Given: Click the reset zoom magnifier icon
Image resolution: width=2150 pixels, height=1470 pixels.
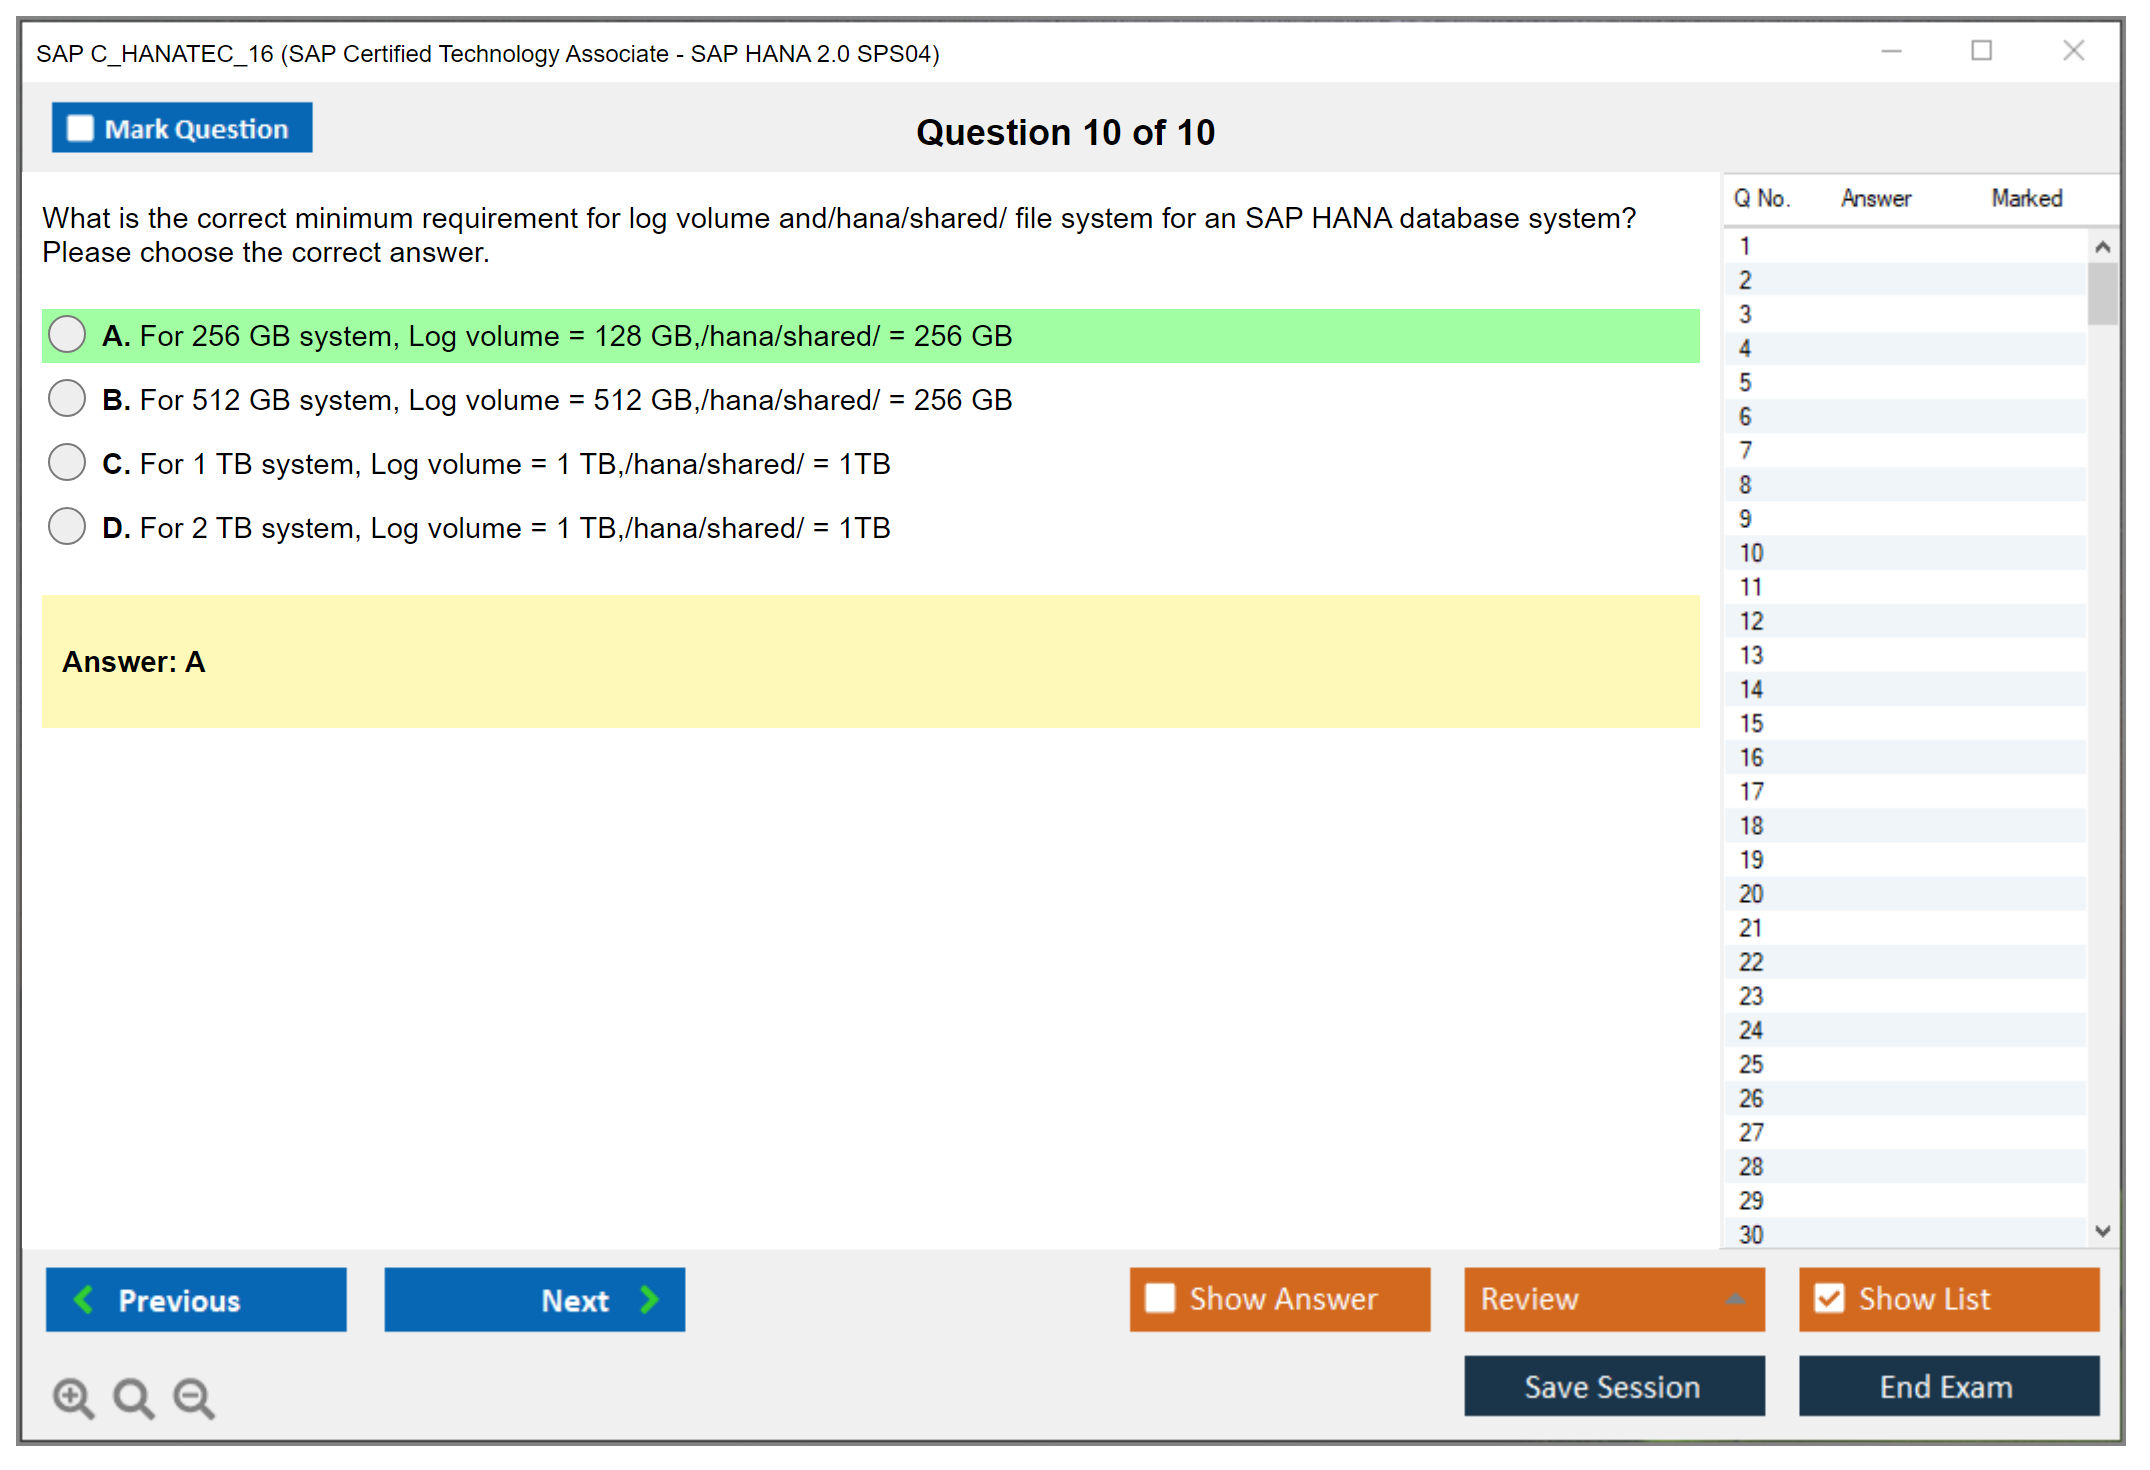Looking at the screenshot, I should coord(133,1397).
